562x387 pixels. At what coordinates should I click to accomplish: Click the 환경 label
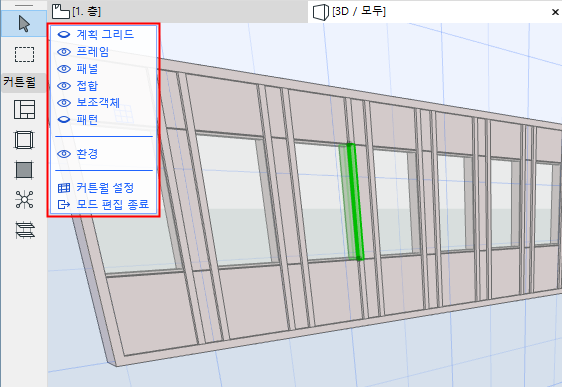87,154
